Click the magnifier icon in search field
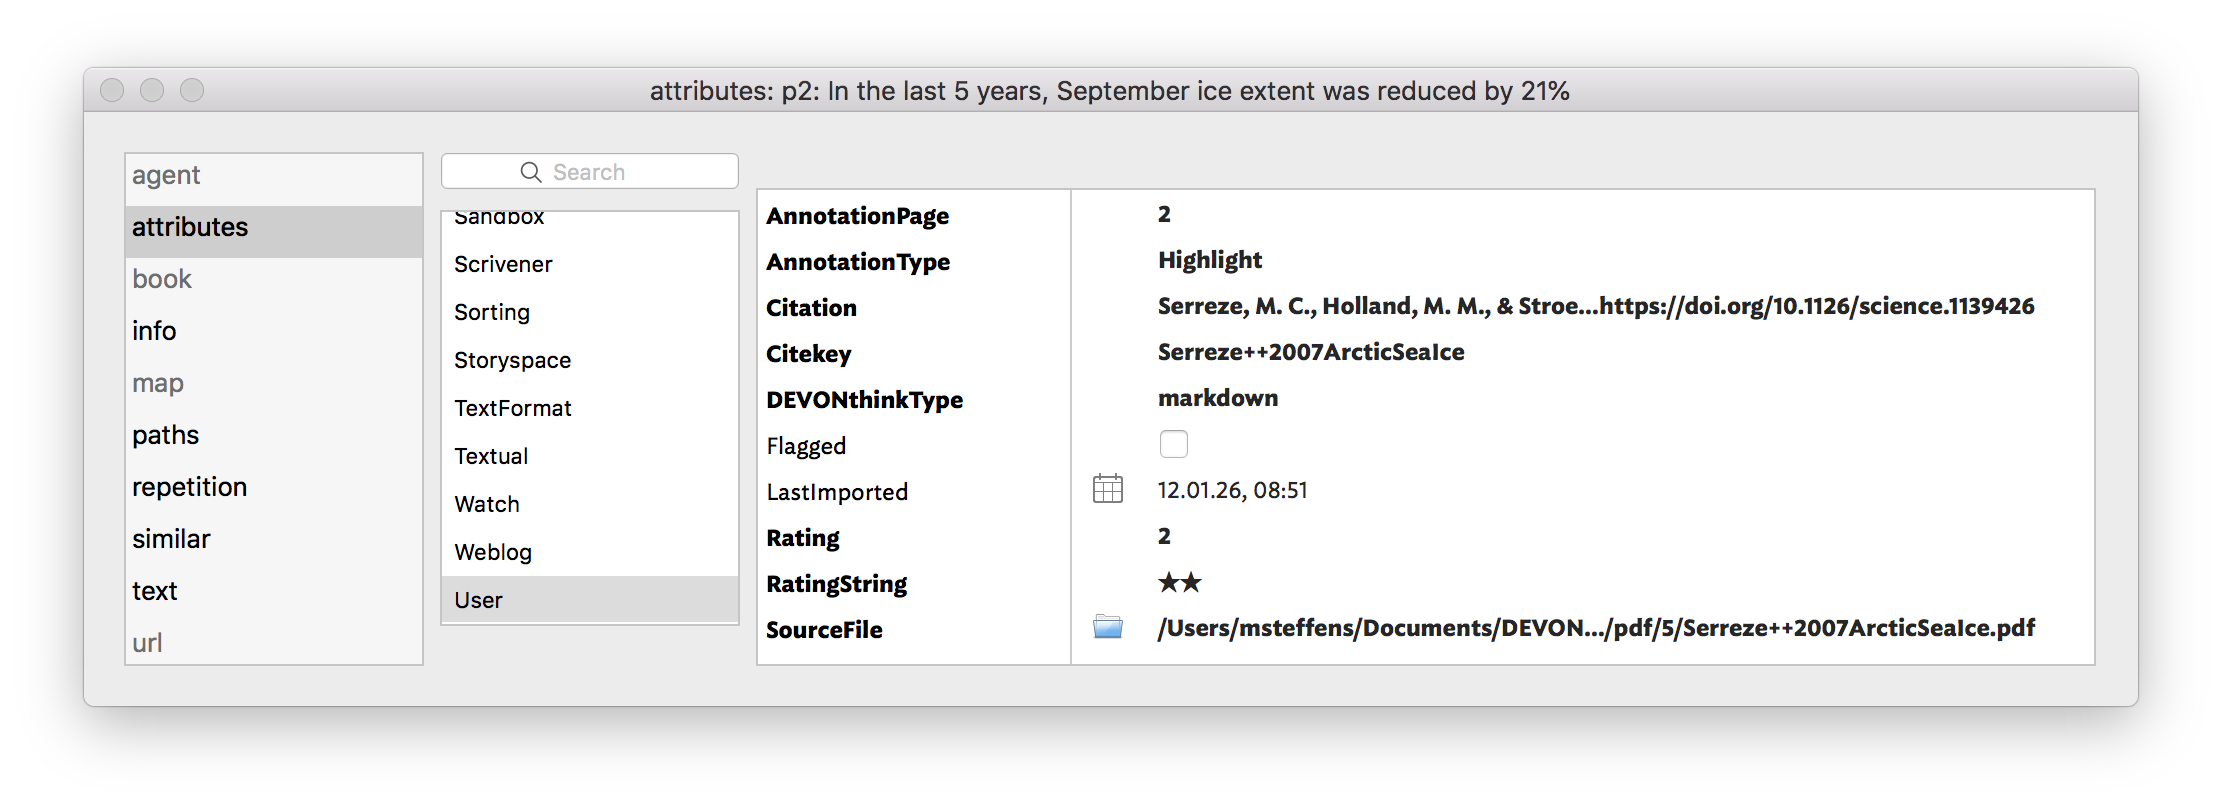The height and width of the screenshot is (806, 2222). [x=531, y=172]
